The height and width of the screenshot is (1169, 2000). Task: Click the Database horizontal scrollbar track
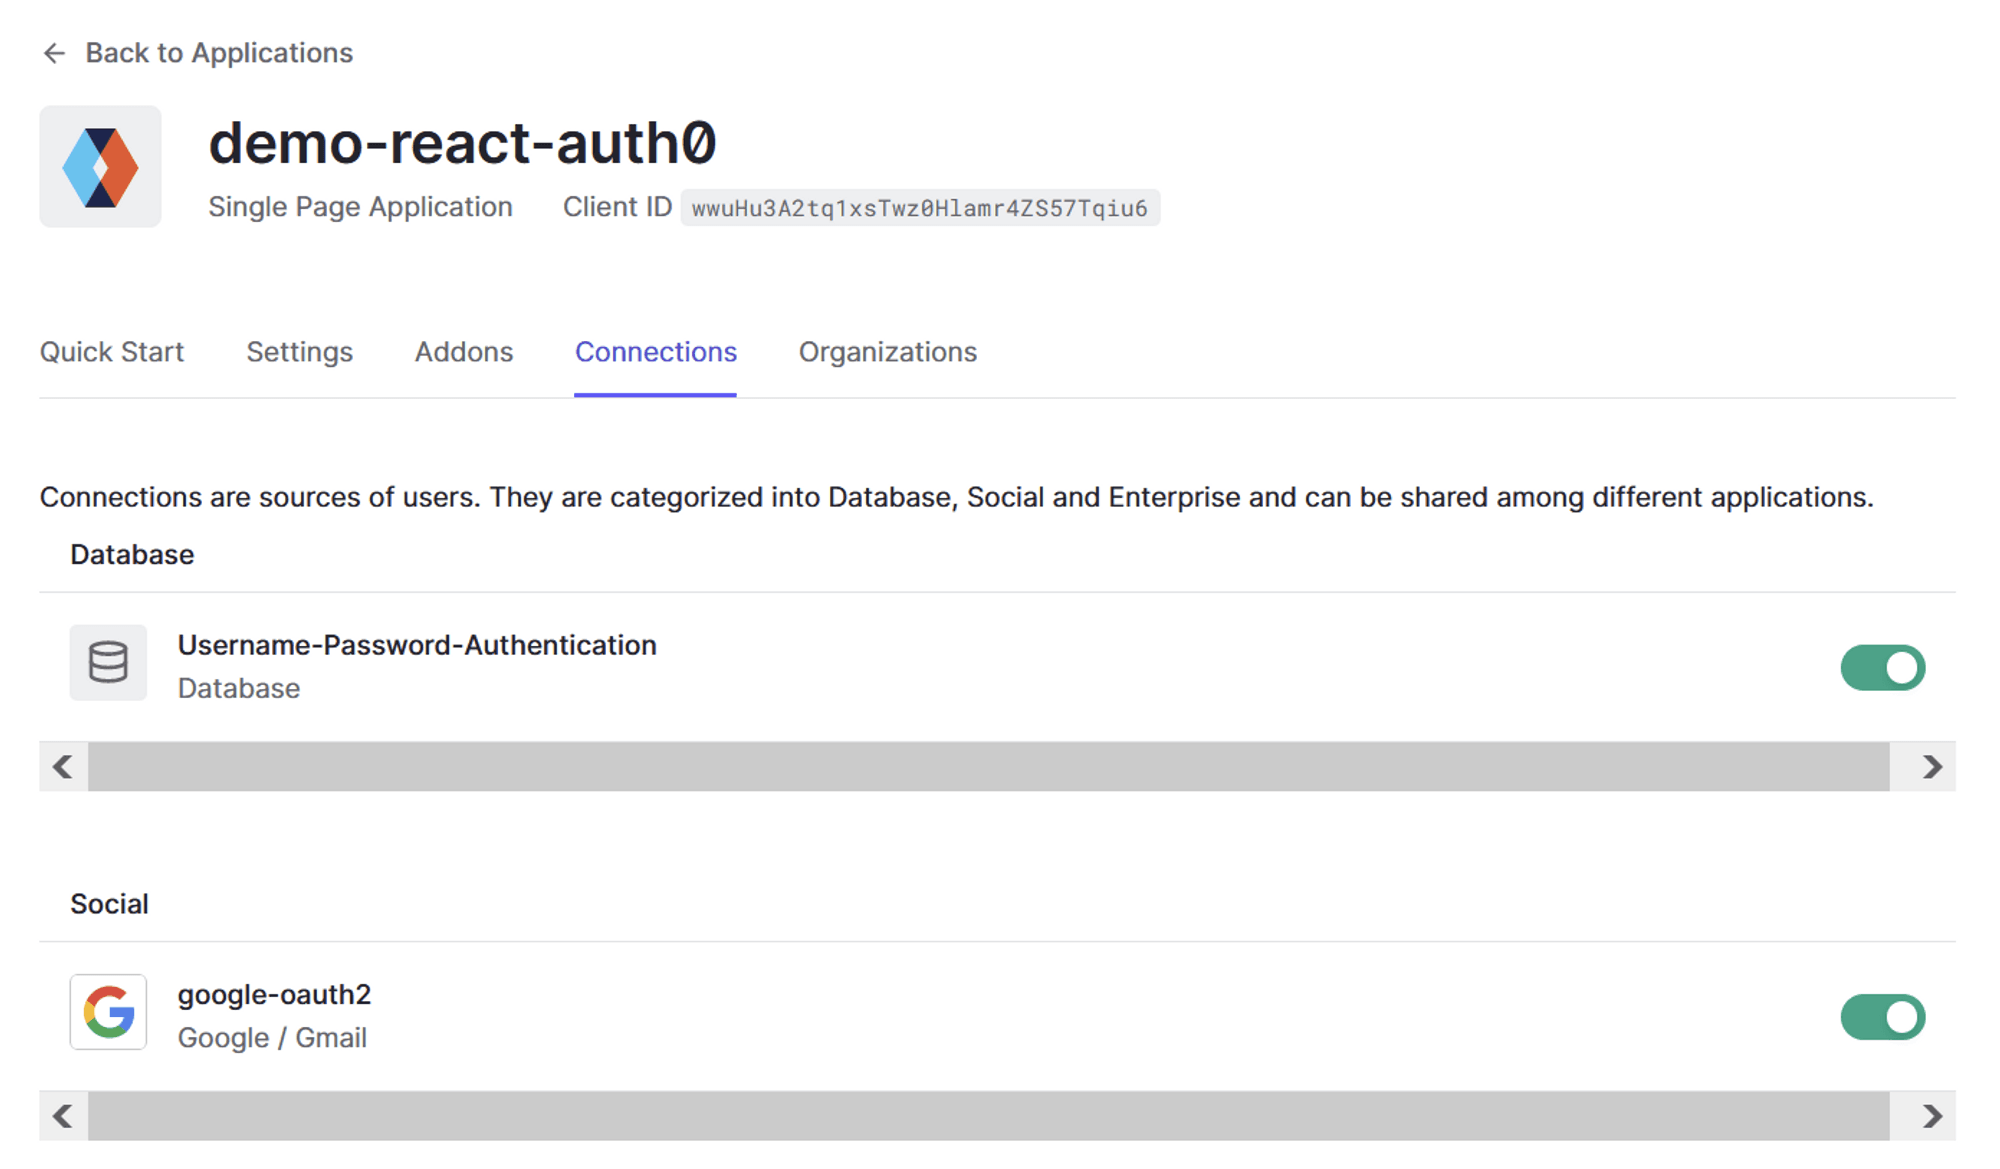click(988, 767)
